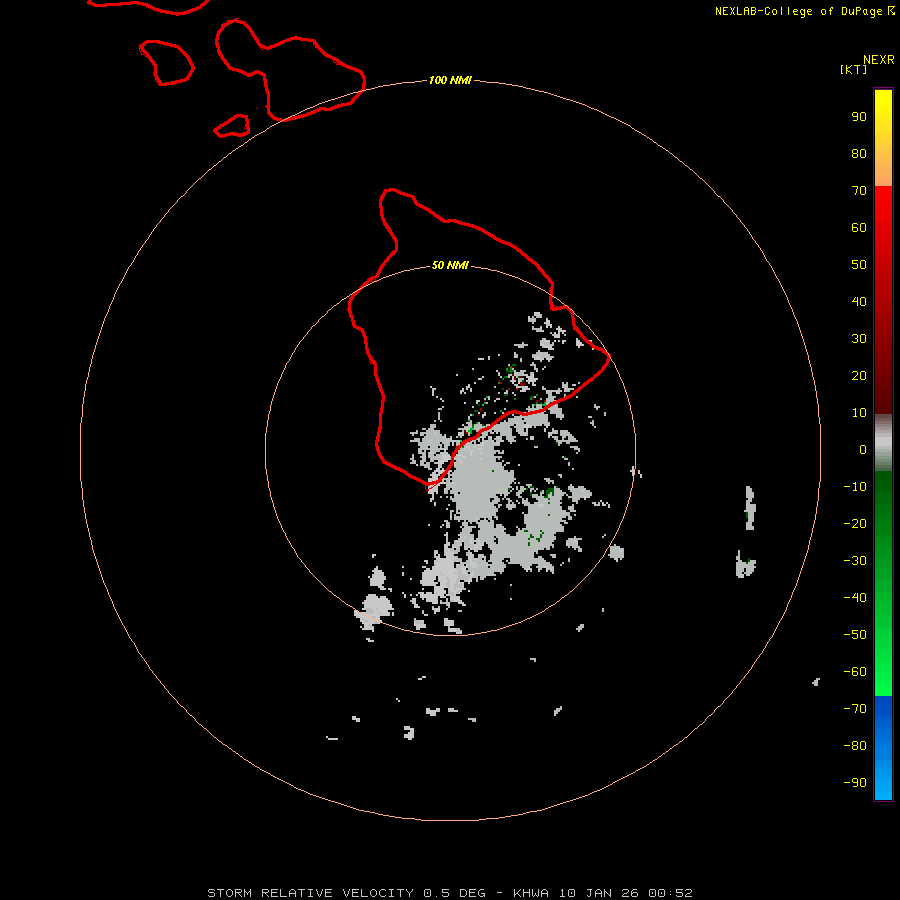Click the 100 NMI range ring label
Viewport: 900px width, 900px height.
pos(450,80)
